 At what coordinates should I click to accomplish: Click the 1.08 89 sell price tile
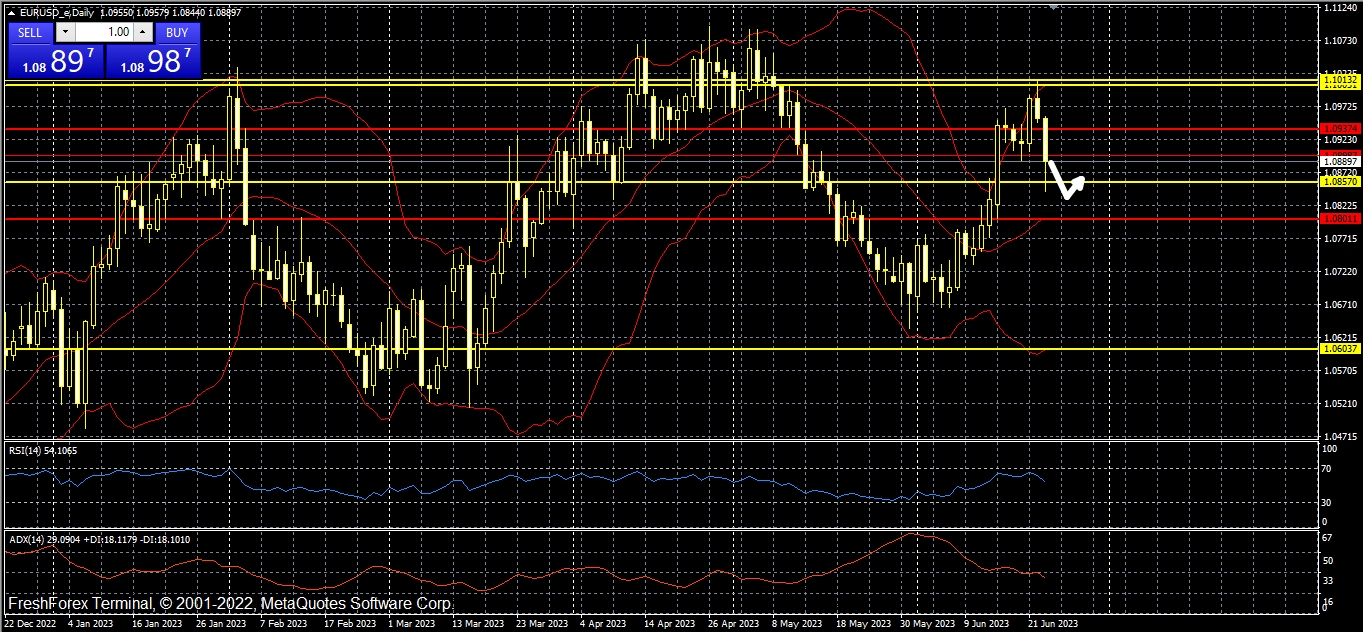[x=56, y=61]
